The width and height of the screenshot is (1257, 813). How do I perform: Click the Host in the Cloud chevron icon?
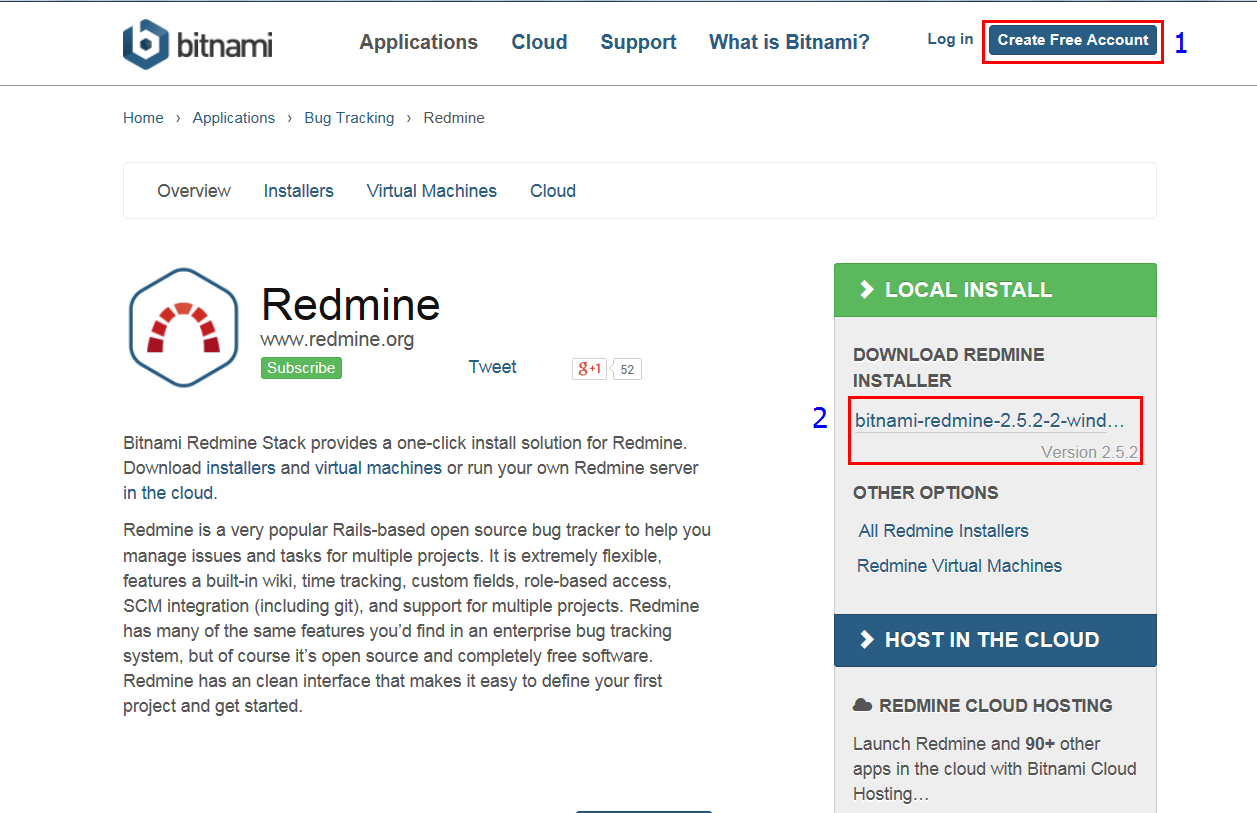click(866, 640)
